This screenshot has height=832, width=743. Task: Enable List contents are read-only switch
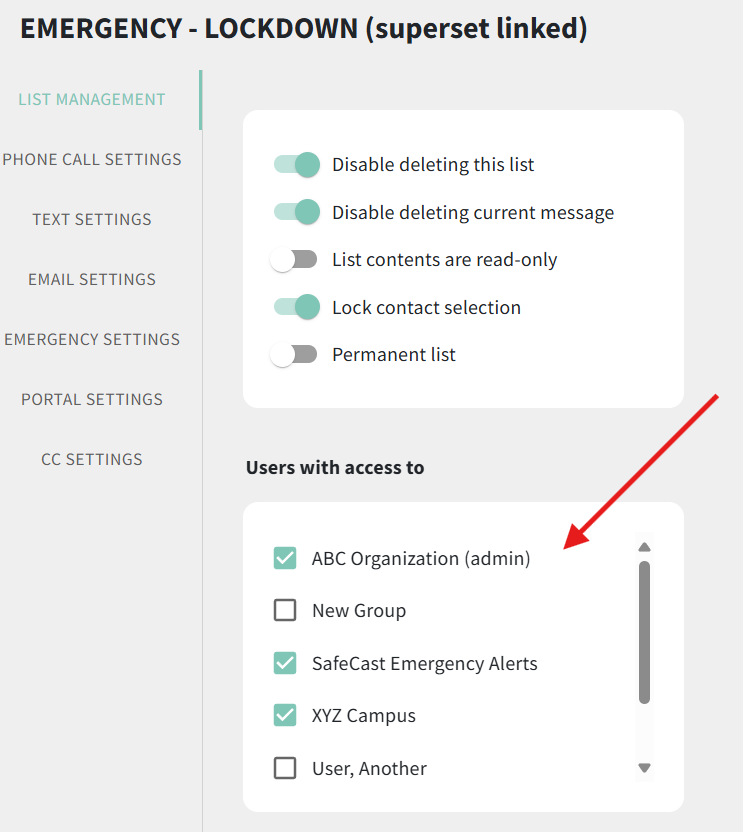(x=293, y=260)
